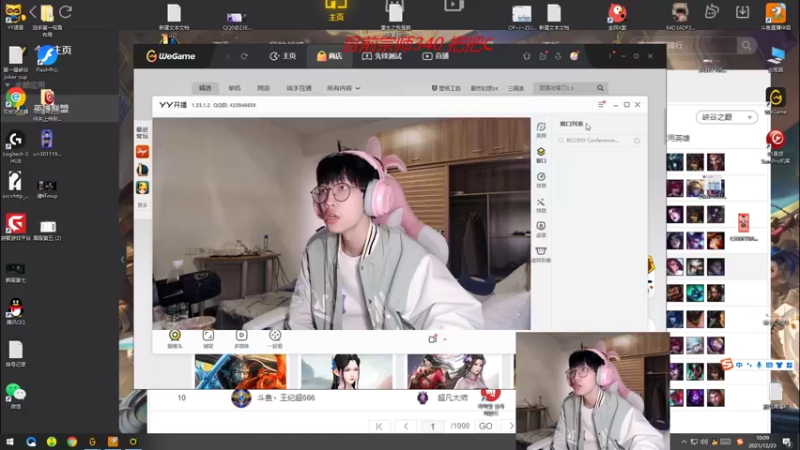Open the 窗口 layers panel in YY开播
Viewport: 800px width, 450px height.
tap(541, 155)
